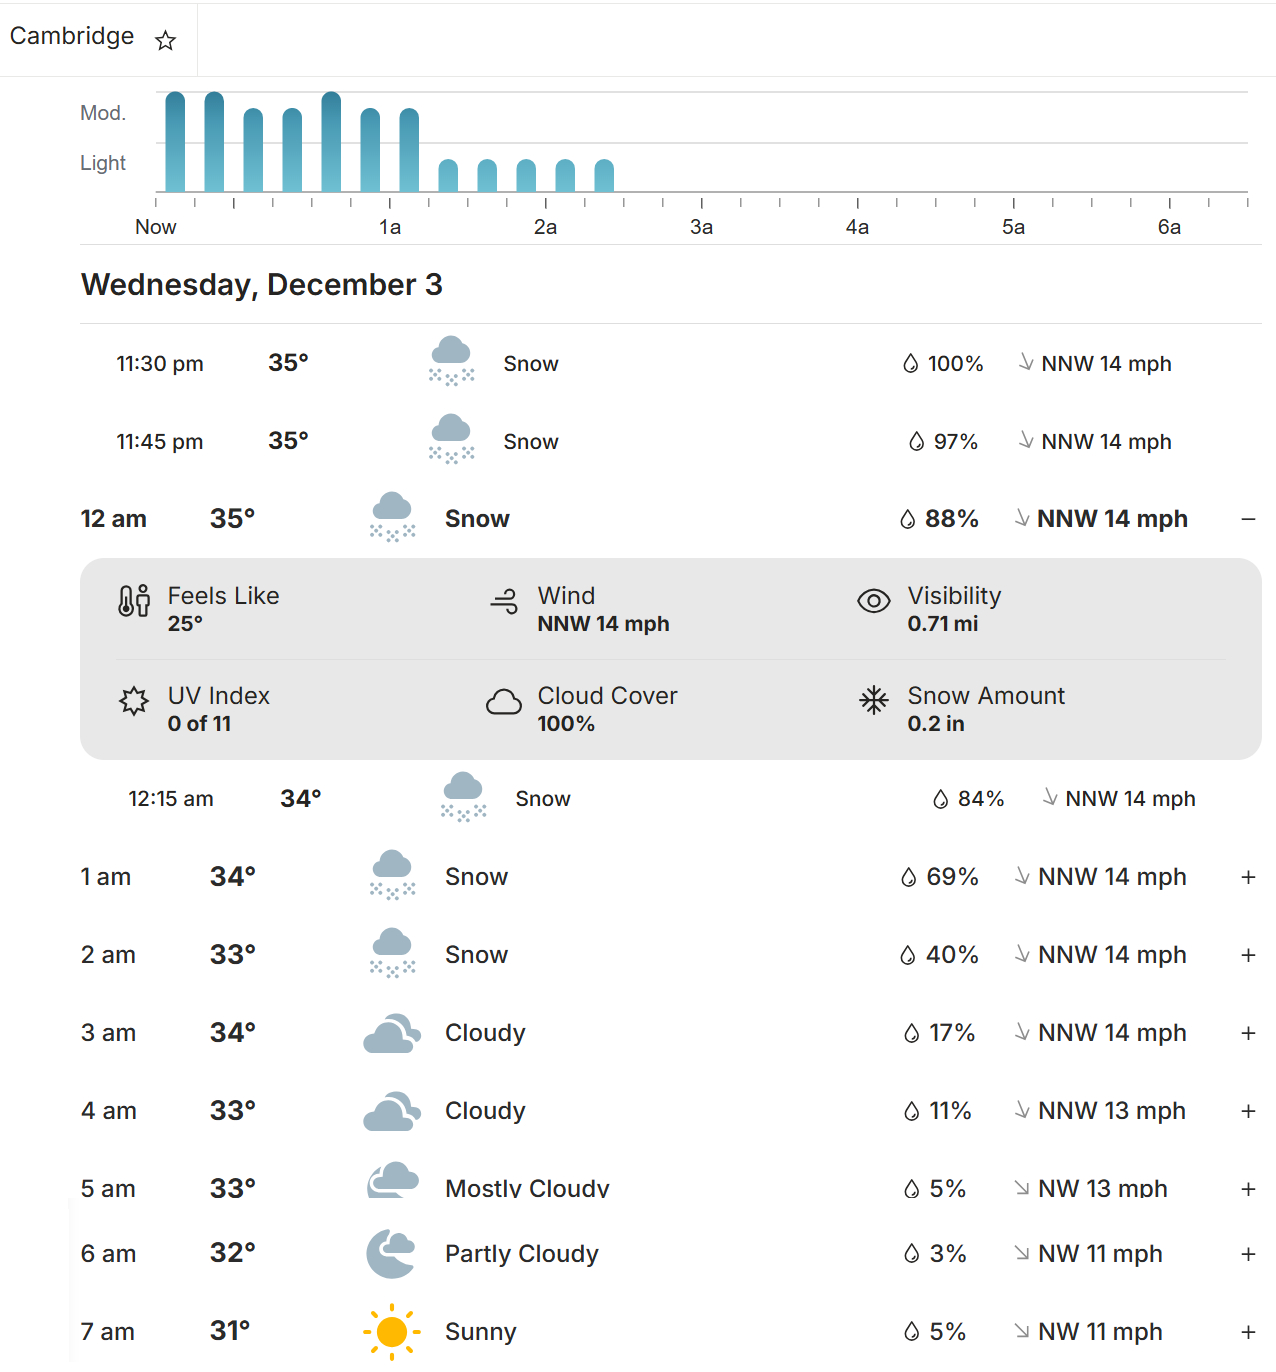This screenshot has height=1372, width=1276.
Task: Expand the 3 am hourly details
Action: coord(1248,1033)
